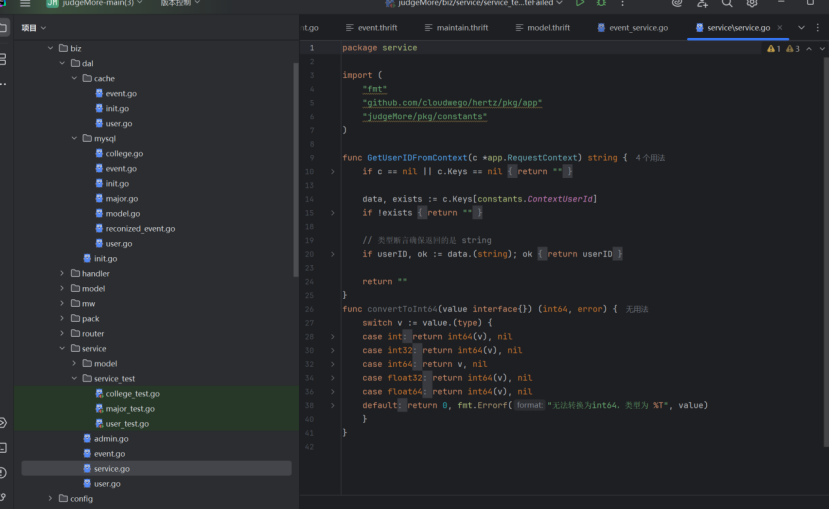Open Code With Me add-user icon
This screenshot has width=829, height=510.
[x=702, y=3]
